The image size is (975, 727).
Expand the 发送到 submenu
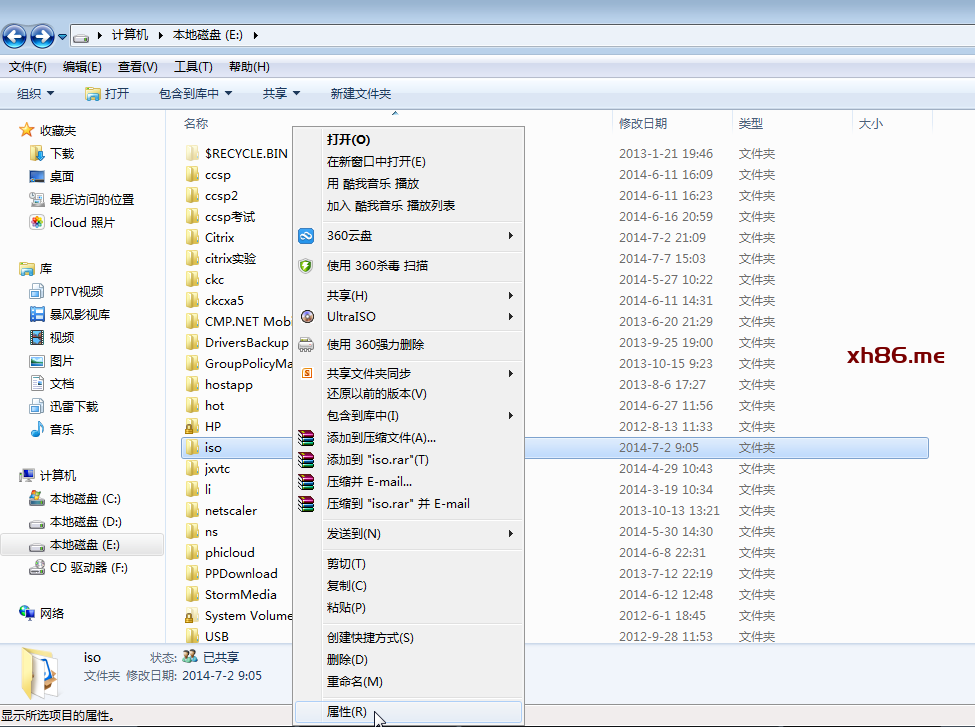coord(408,534)
